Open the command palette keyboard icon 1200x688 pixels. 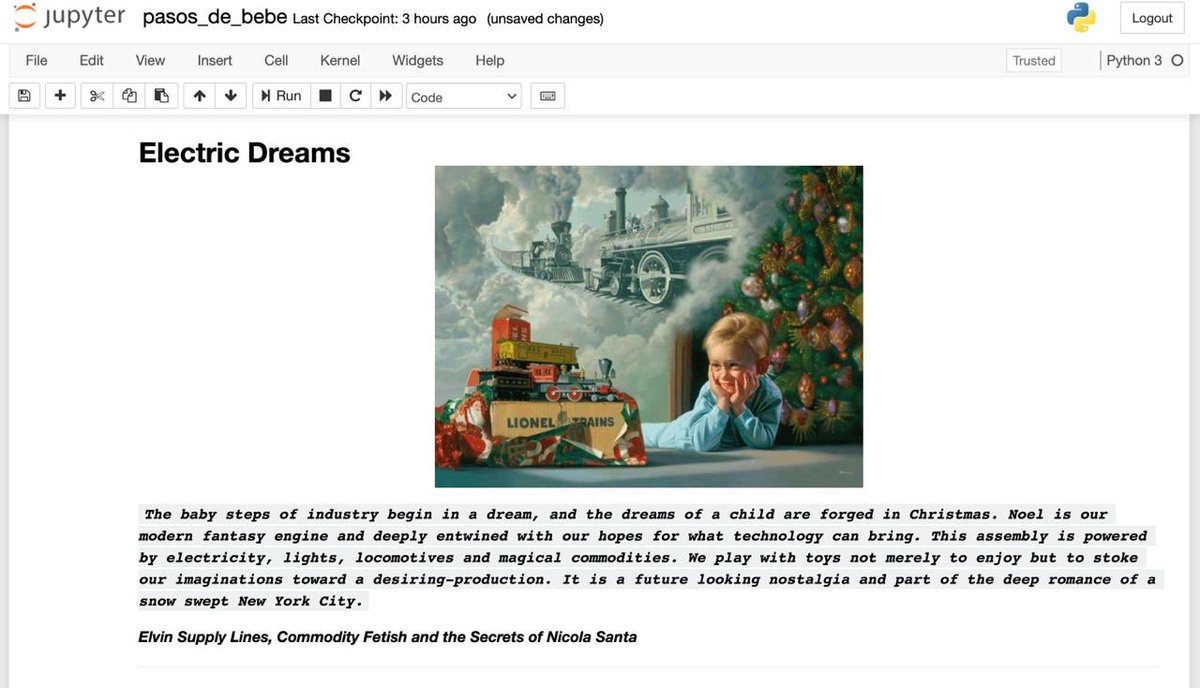click(548, 96)
